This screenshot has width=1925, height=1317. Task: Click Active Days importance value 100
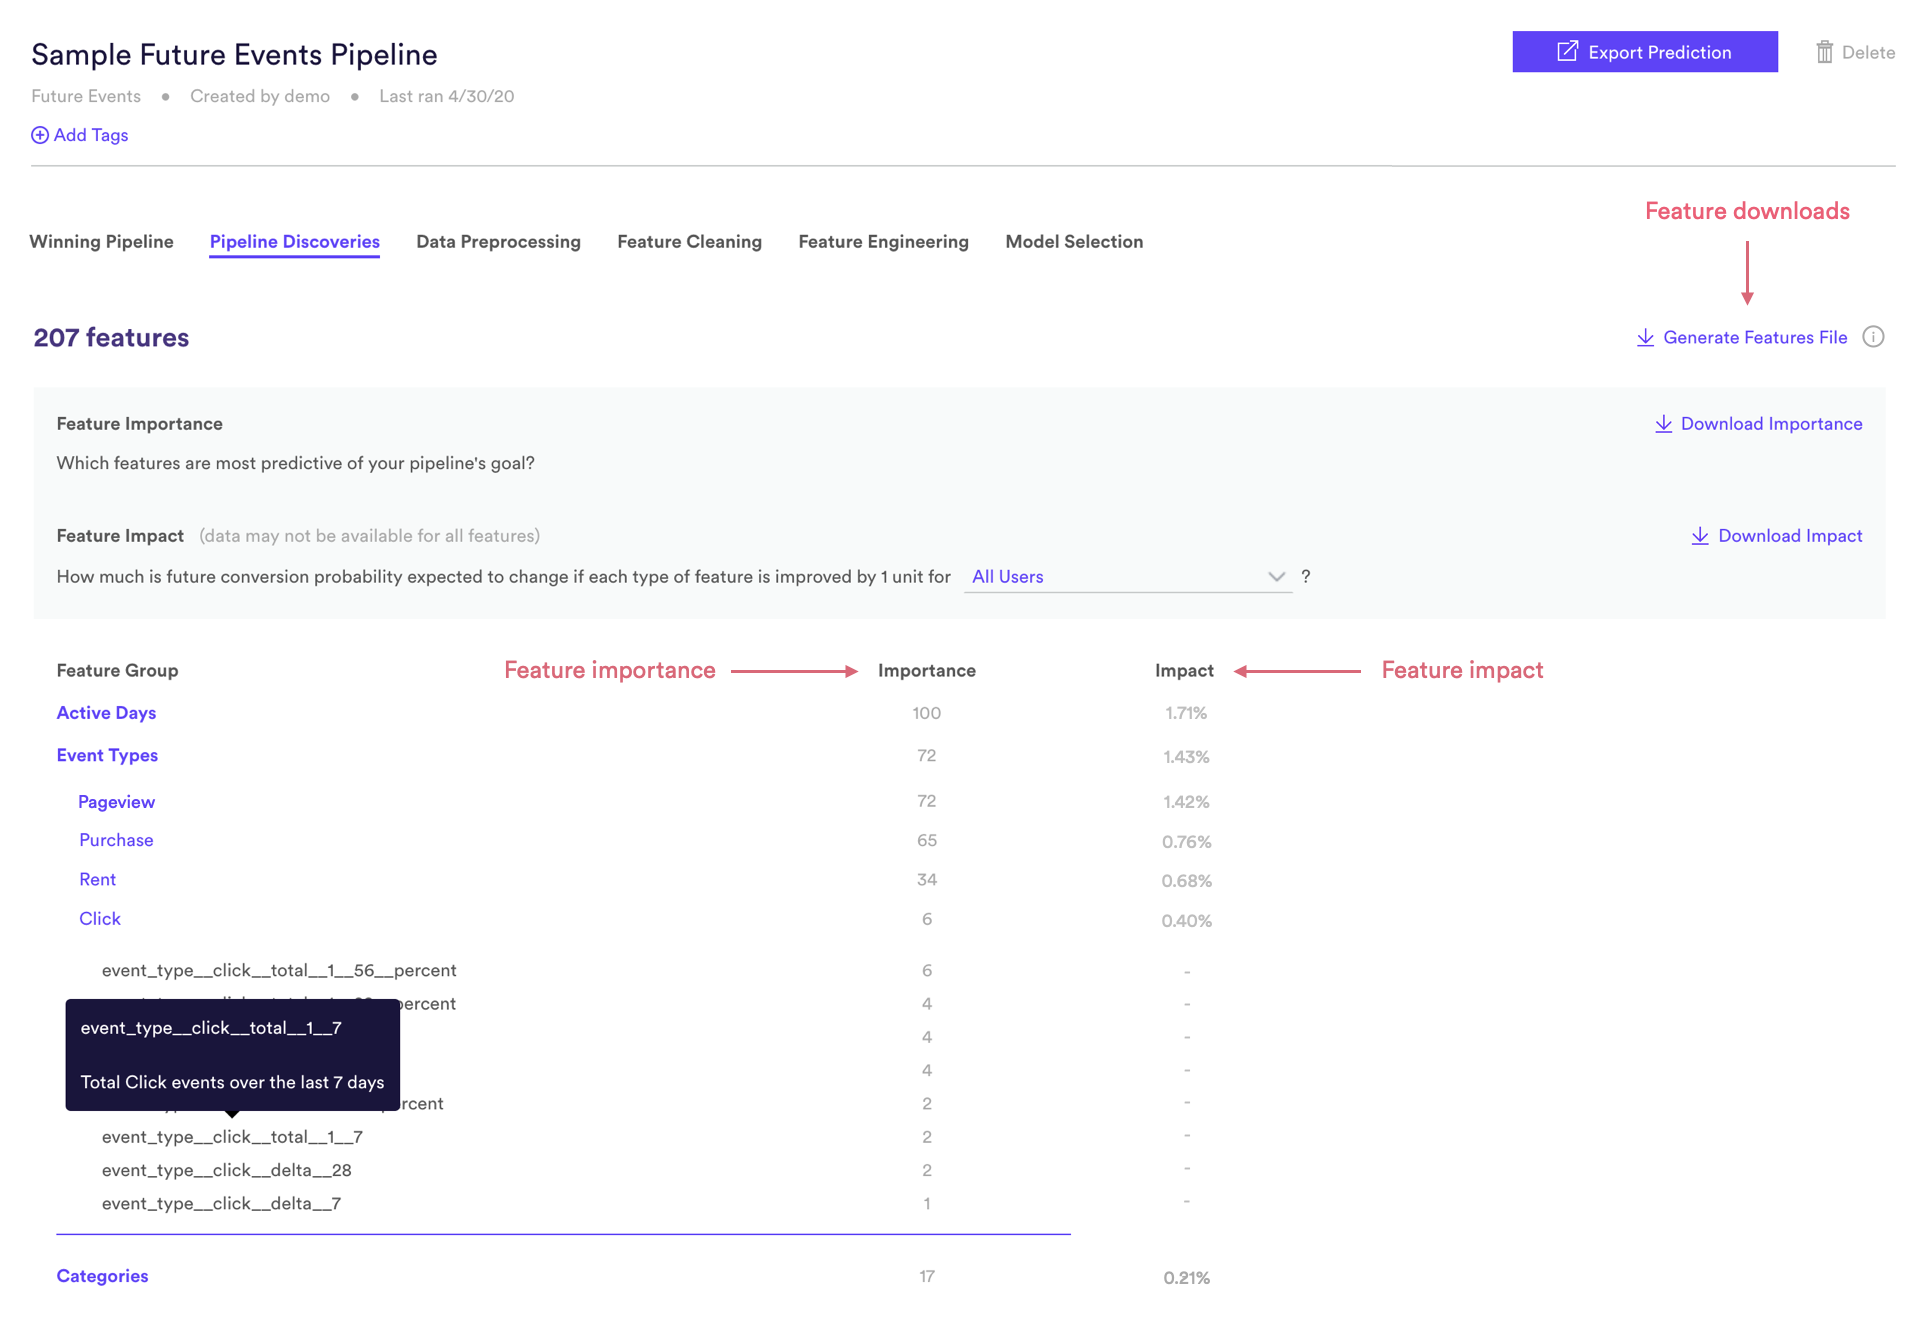click(926, 713)
